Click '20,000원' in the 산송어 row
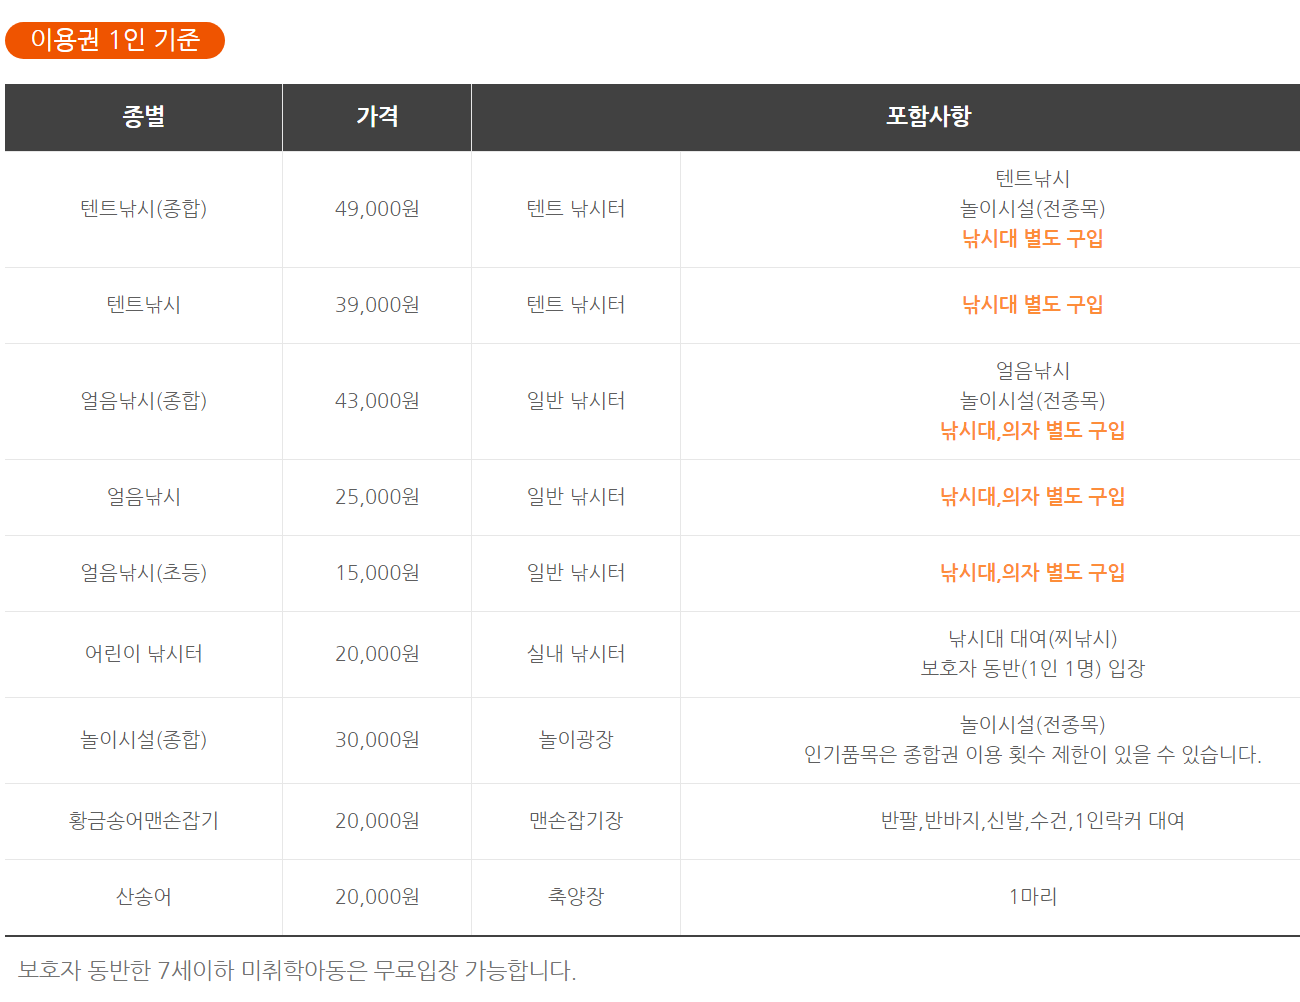The image size is (1300, 1002). [377, 897]
